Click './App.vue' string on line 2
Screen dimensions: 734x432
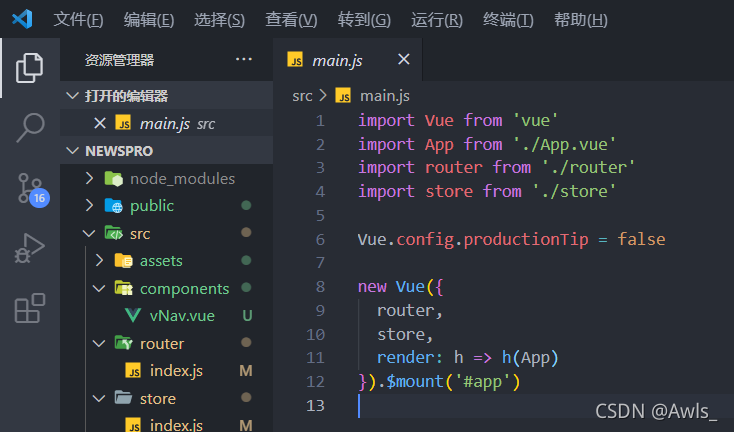tap(564, 144)
